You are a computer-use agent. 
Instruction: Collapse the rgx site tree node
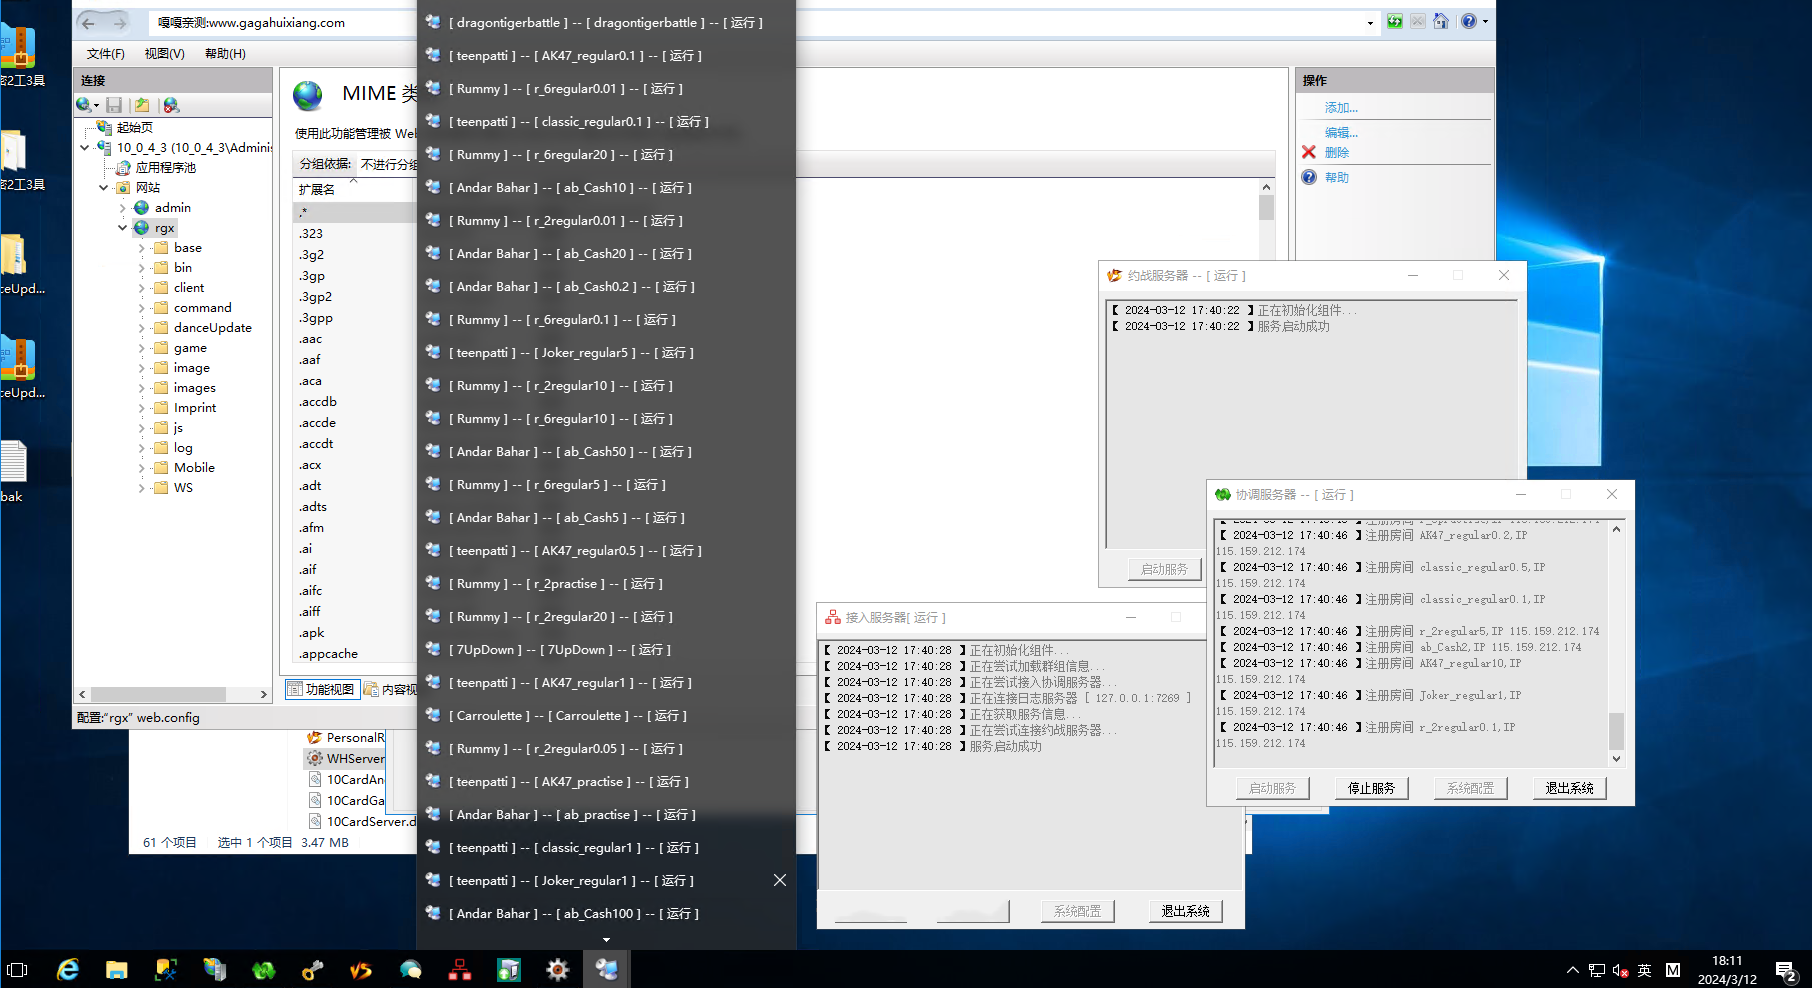pyautogui.click(x=123, y=228)
